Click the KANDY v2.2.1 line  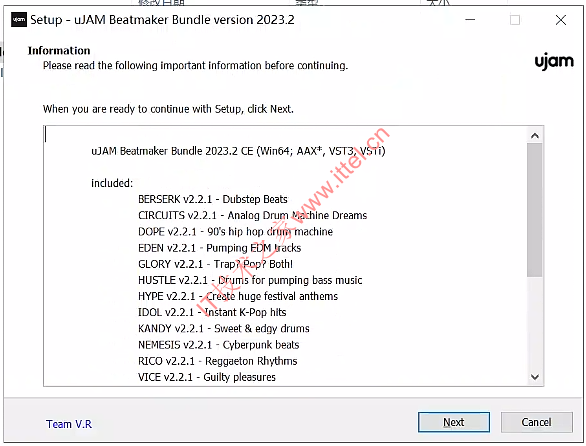[224, 328]
